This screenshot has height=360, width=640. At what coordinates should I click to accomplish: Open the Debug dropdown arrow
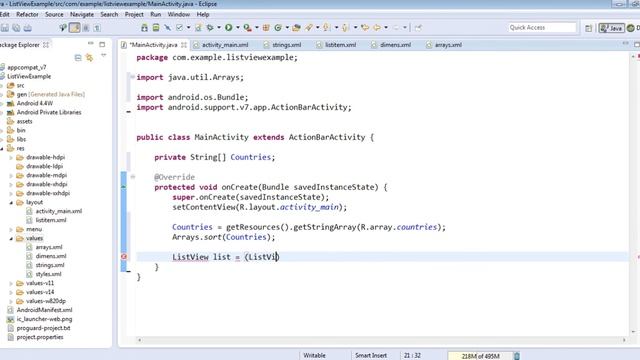(x=219, y=28)
